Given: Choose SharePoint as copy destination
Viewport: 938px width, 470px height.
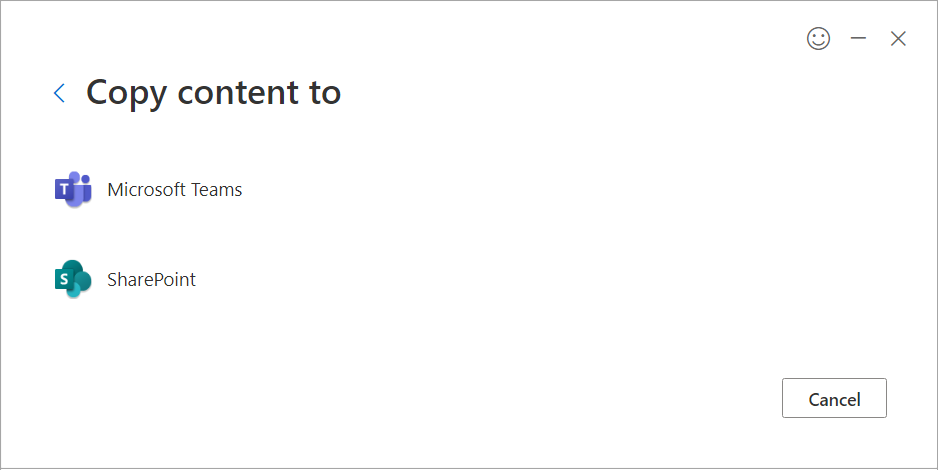Looking at the screenshot, I should (151, 279).
